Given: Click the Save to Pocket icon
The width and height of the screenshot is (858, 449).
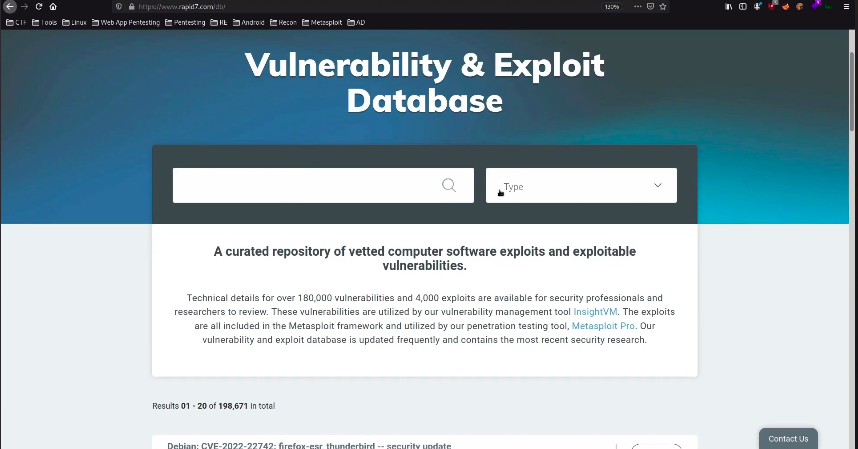Looking at the screenshot, I should pos(651,6).
